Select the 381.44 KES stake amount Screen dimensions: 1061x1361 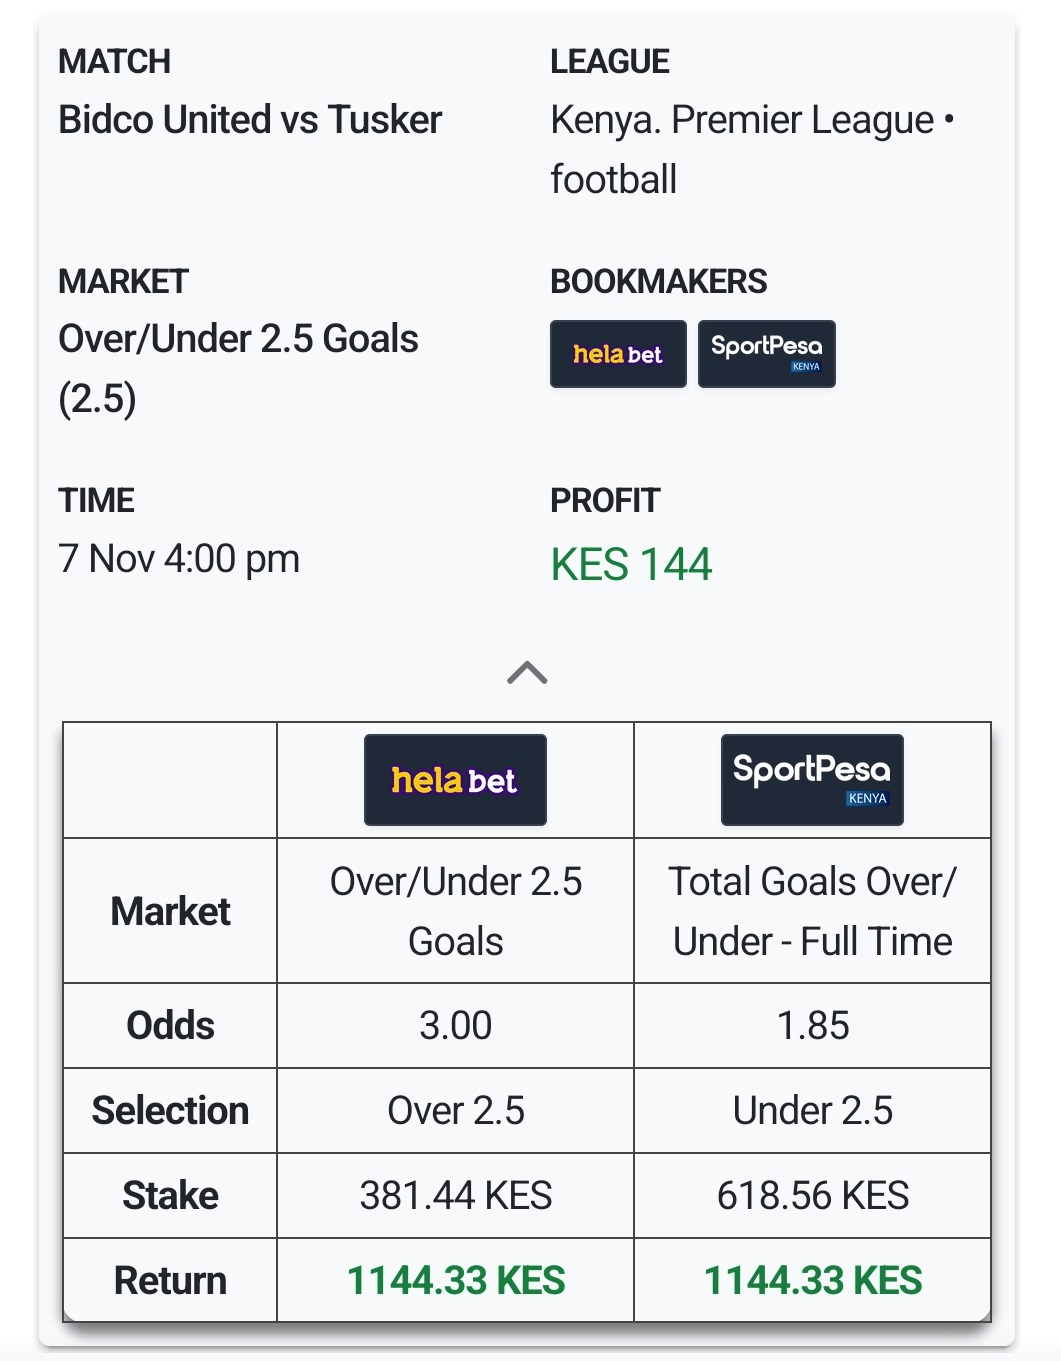455,1195
